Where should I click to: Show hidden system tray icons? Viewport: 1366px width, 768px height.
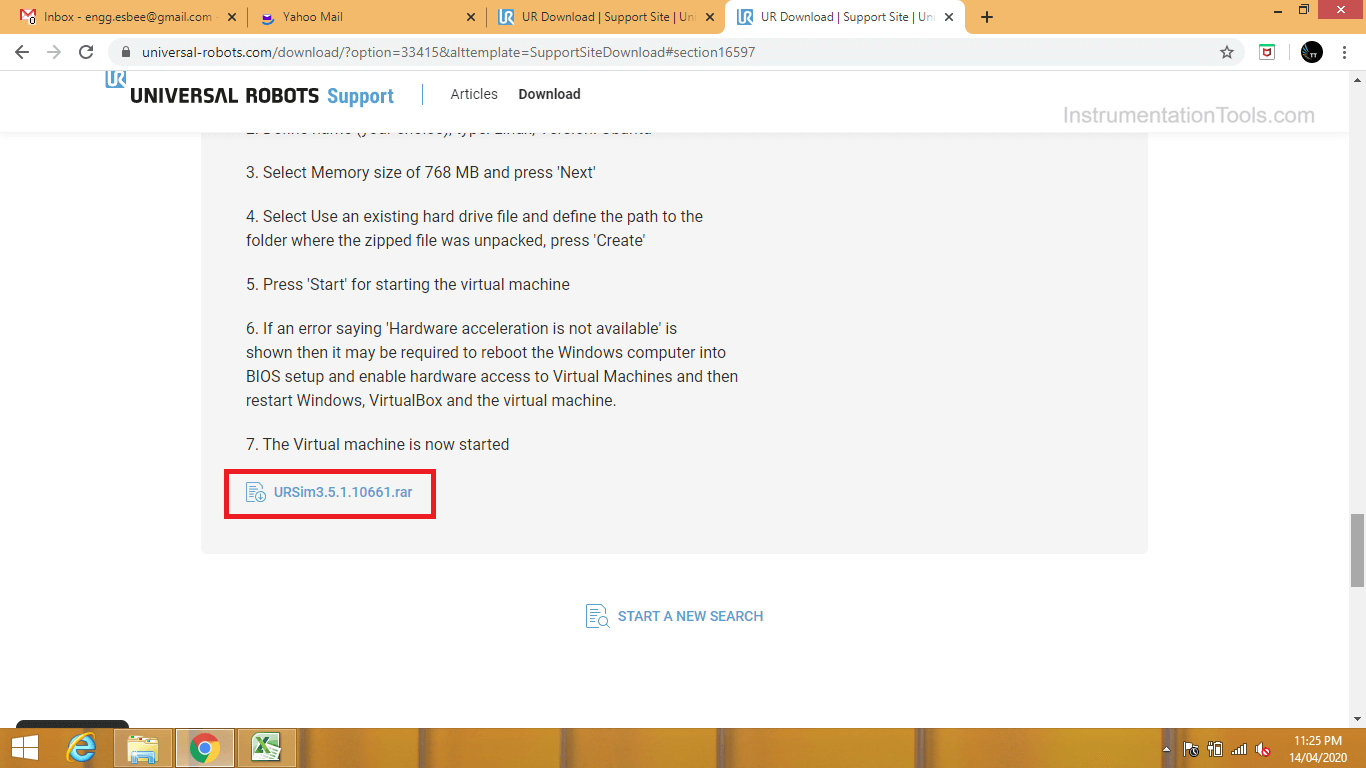[1166, 749]
